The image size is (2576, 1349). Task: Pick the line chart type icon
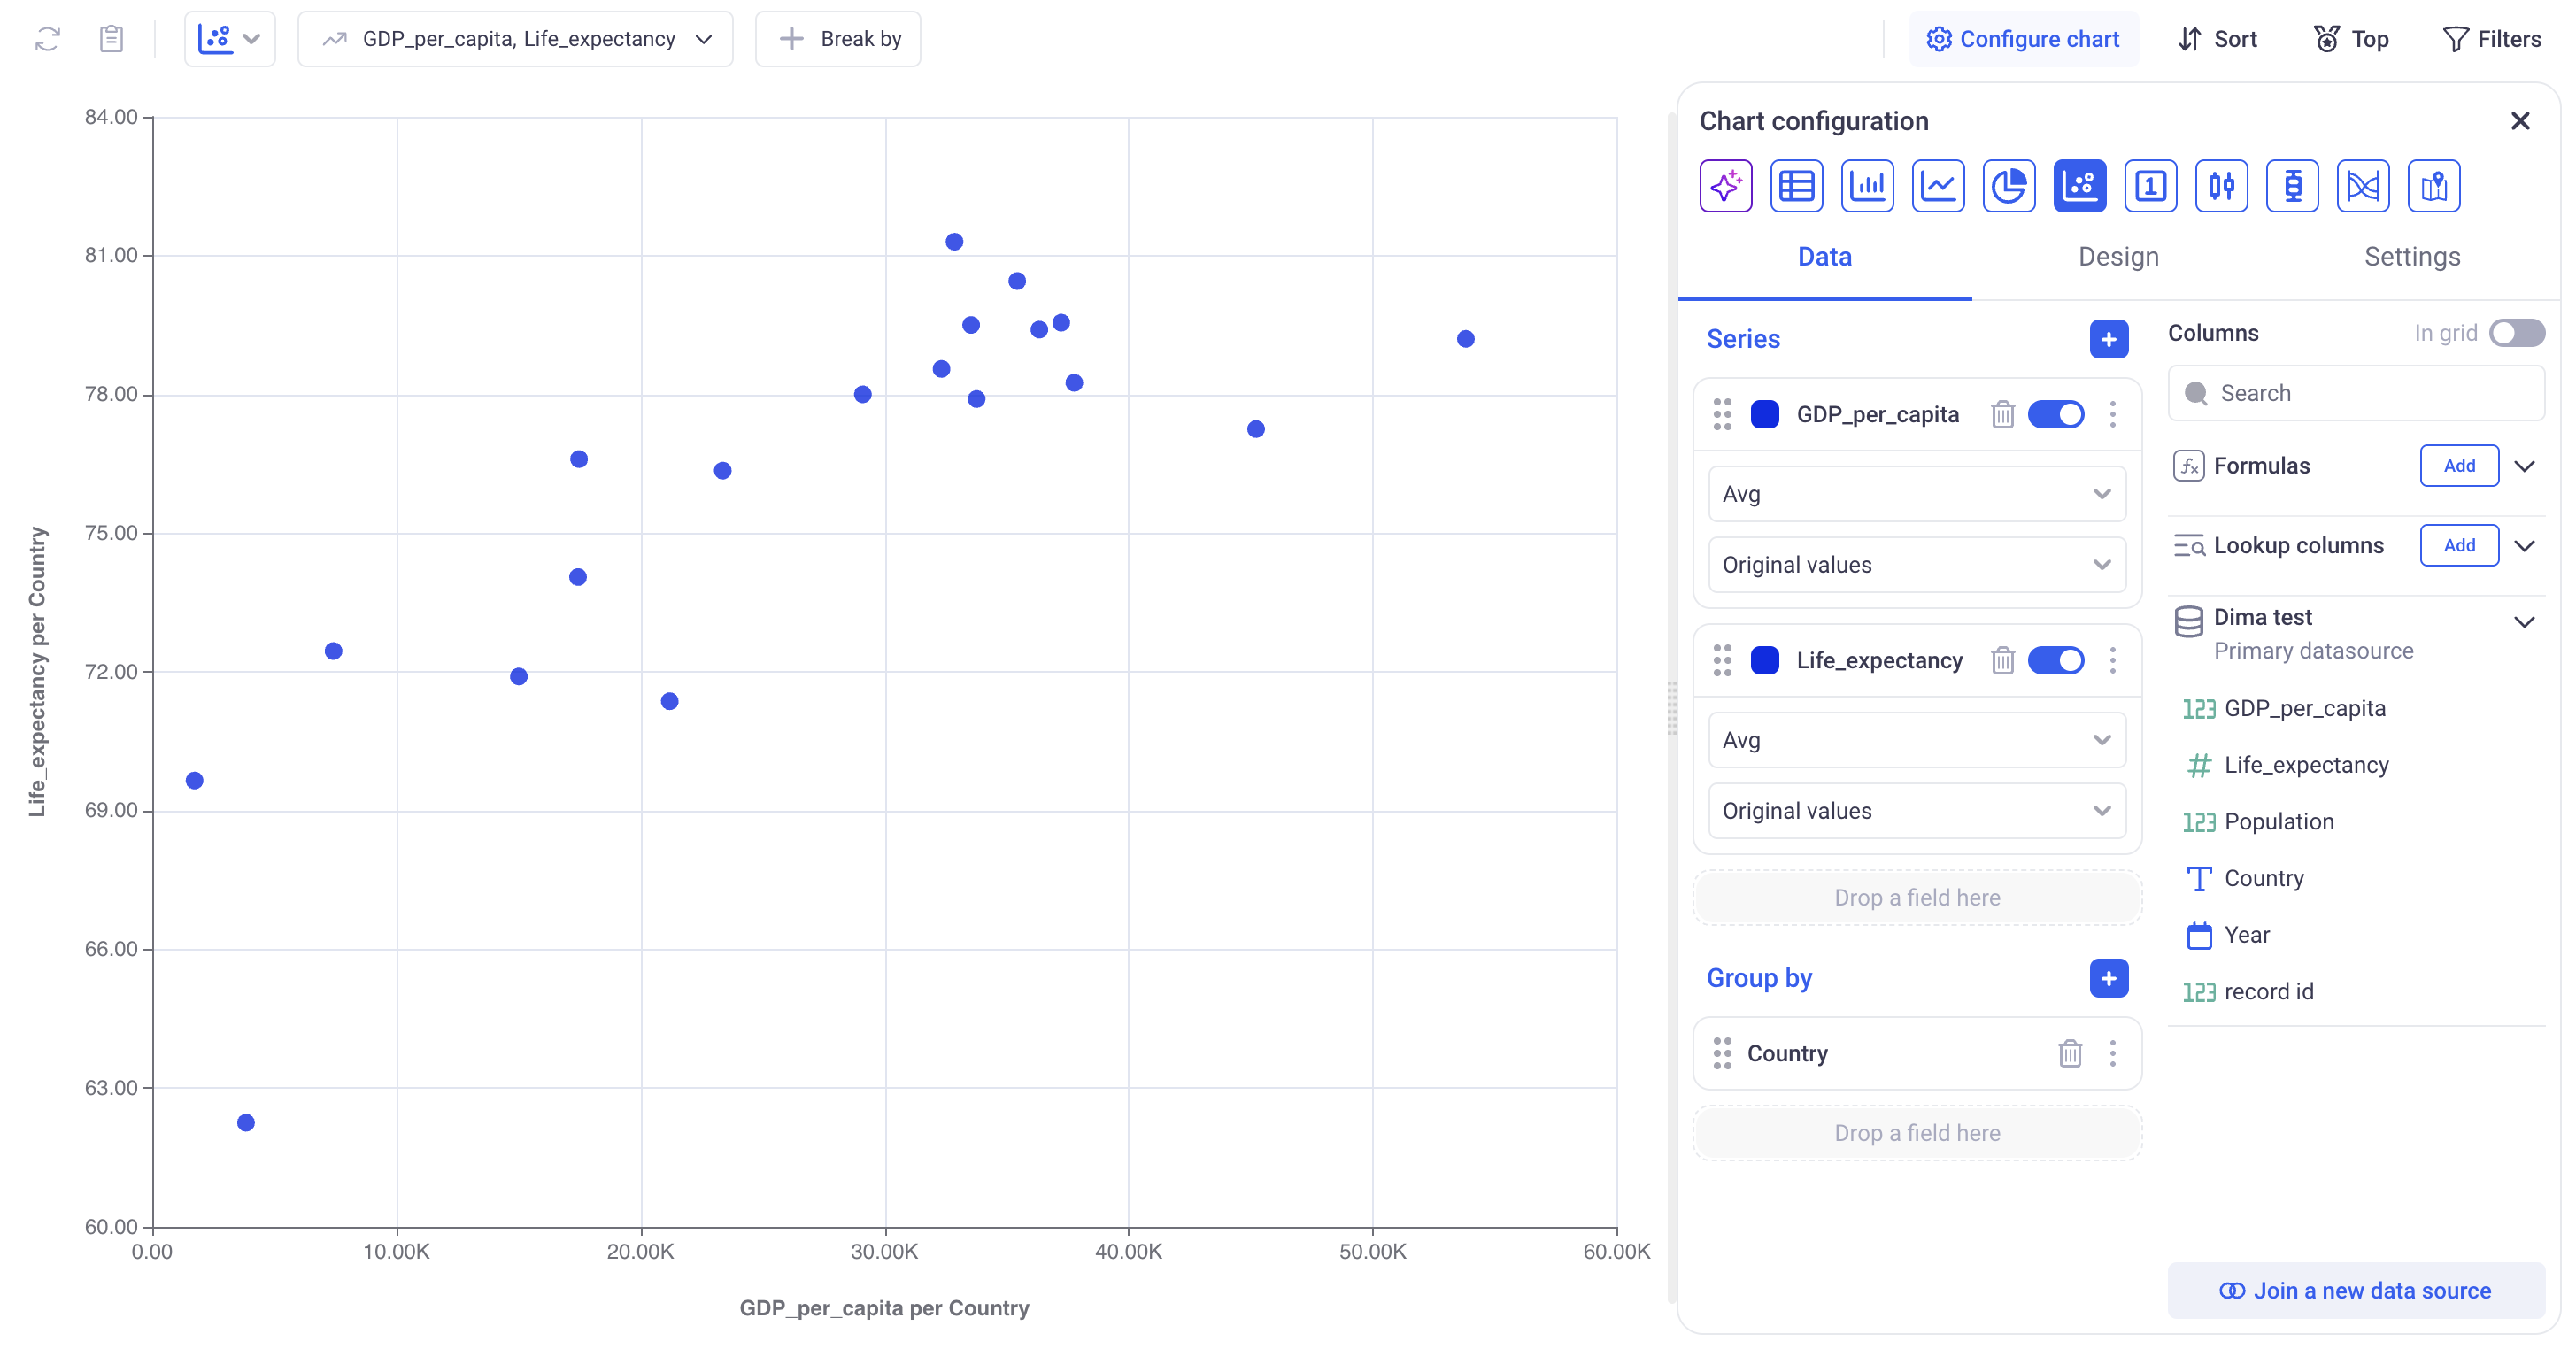pyautogui.click(x=1937, y=186)
